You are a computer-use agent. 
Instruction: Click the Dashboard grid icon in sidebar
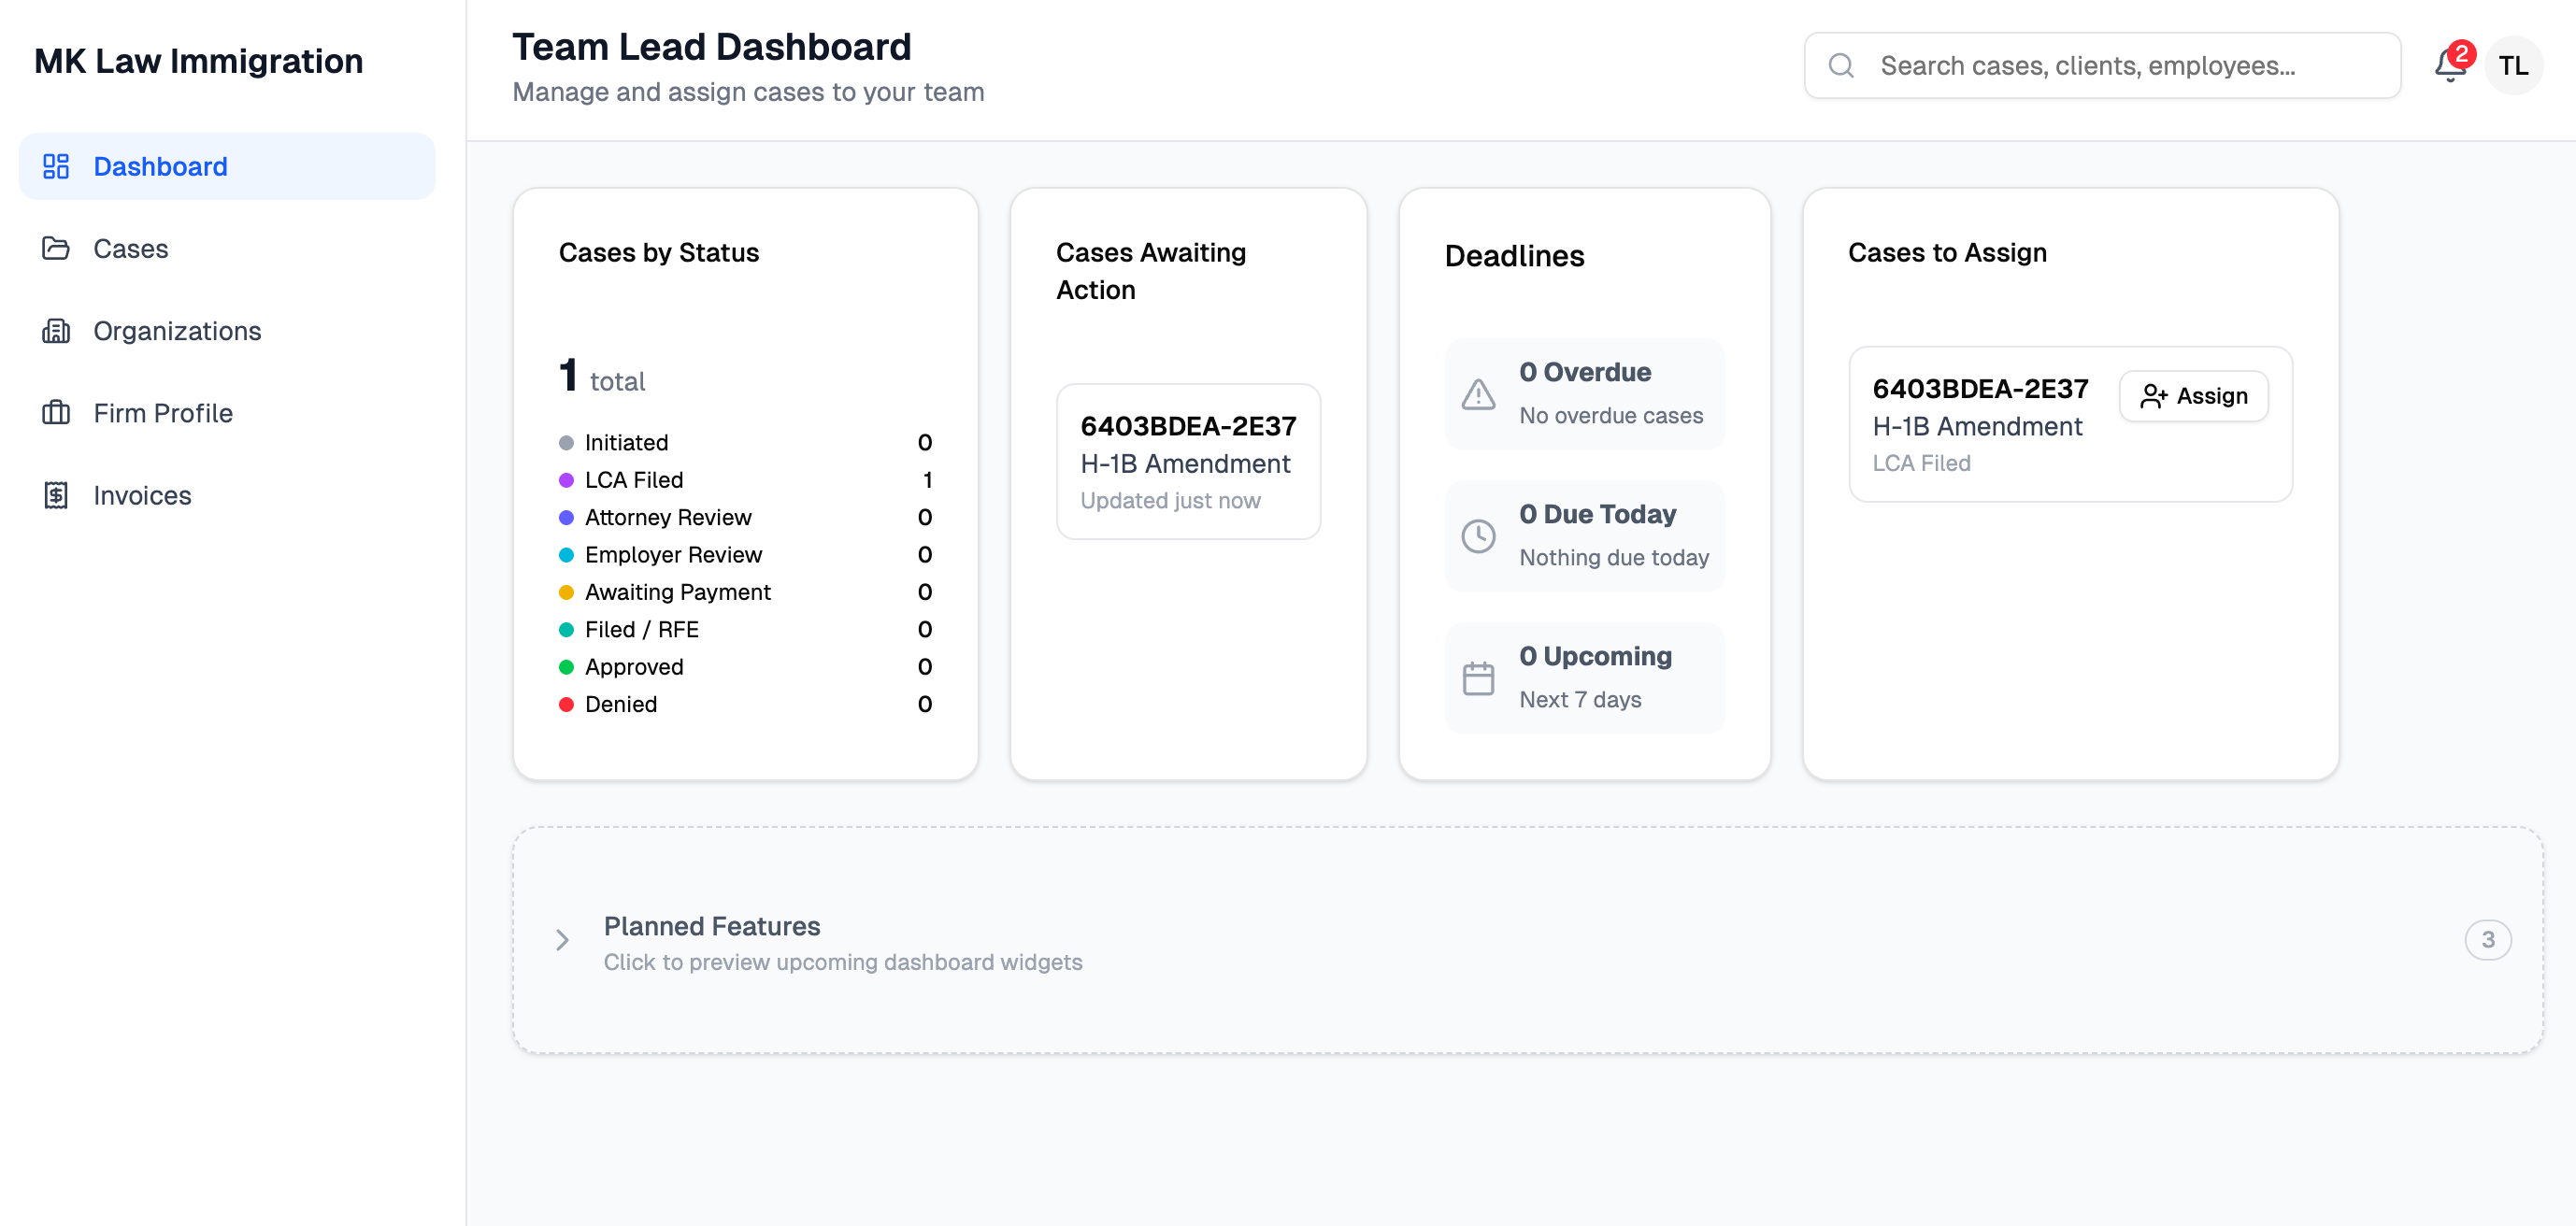56,166
